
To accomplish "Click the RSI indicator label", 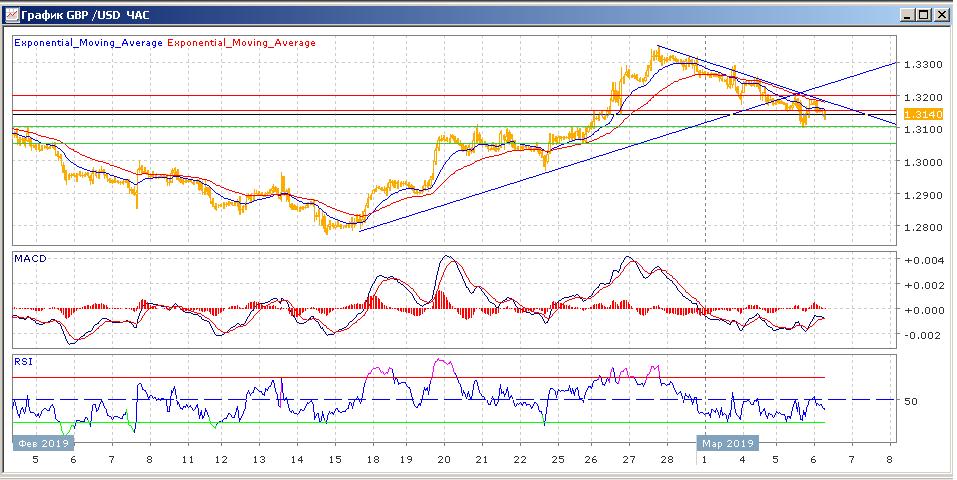I will coord(23,362).
